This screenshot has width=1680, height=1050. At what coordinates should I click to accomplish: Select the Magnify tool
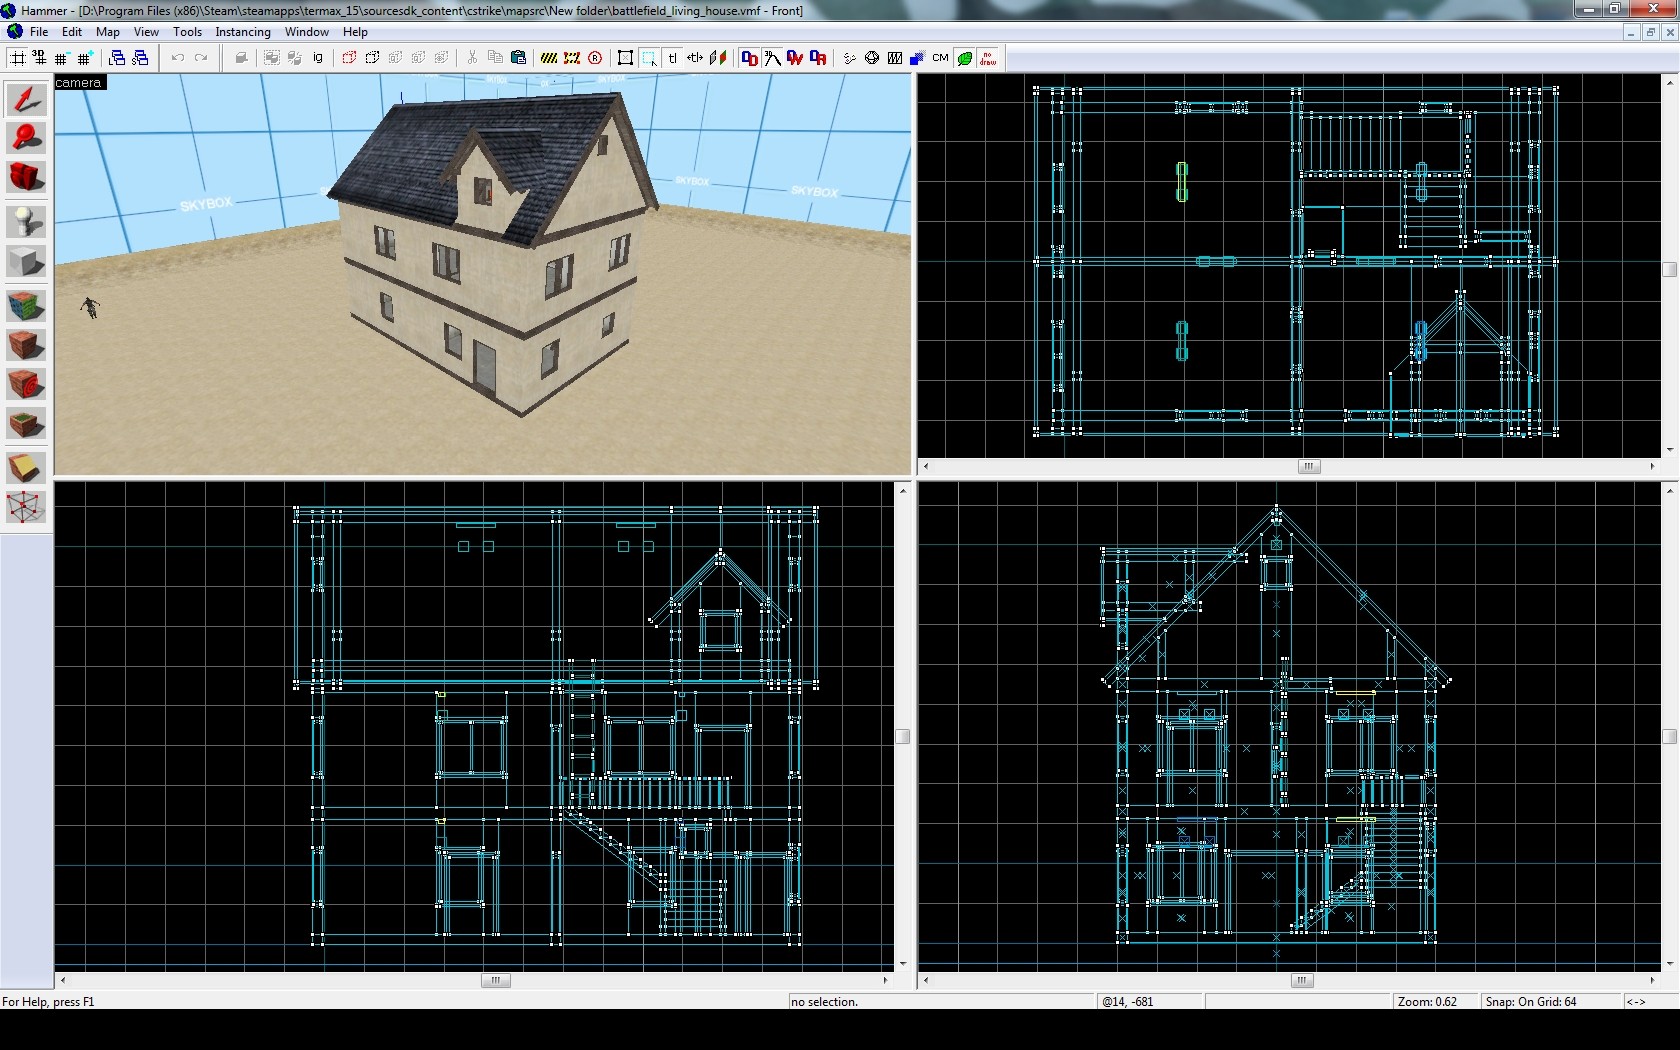26,138
